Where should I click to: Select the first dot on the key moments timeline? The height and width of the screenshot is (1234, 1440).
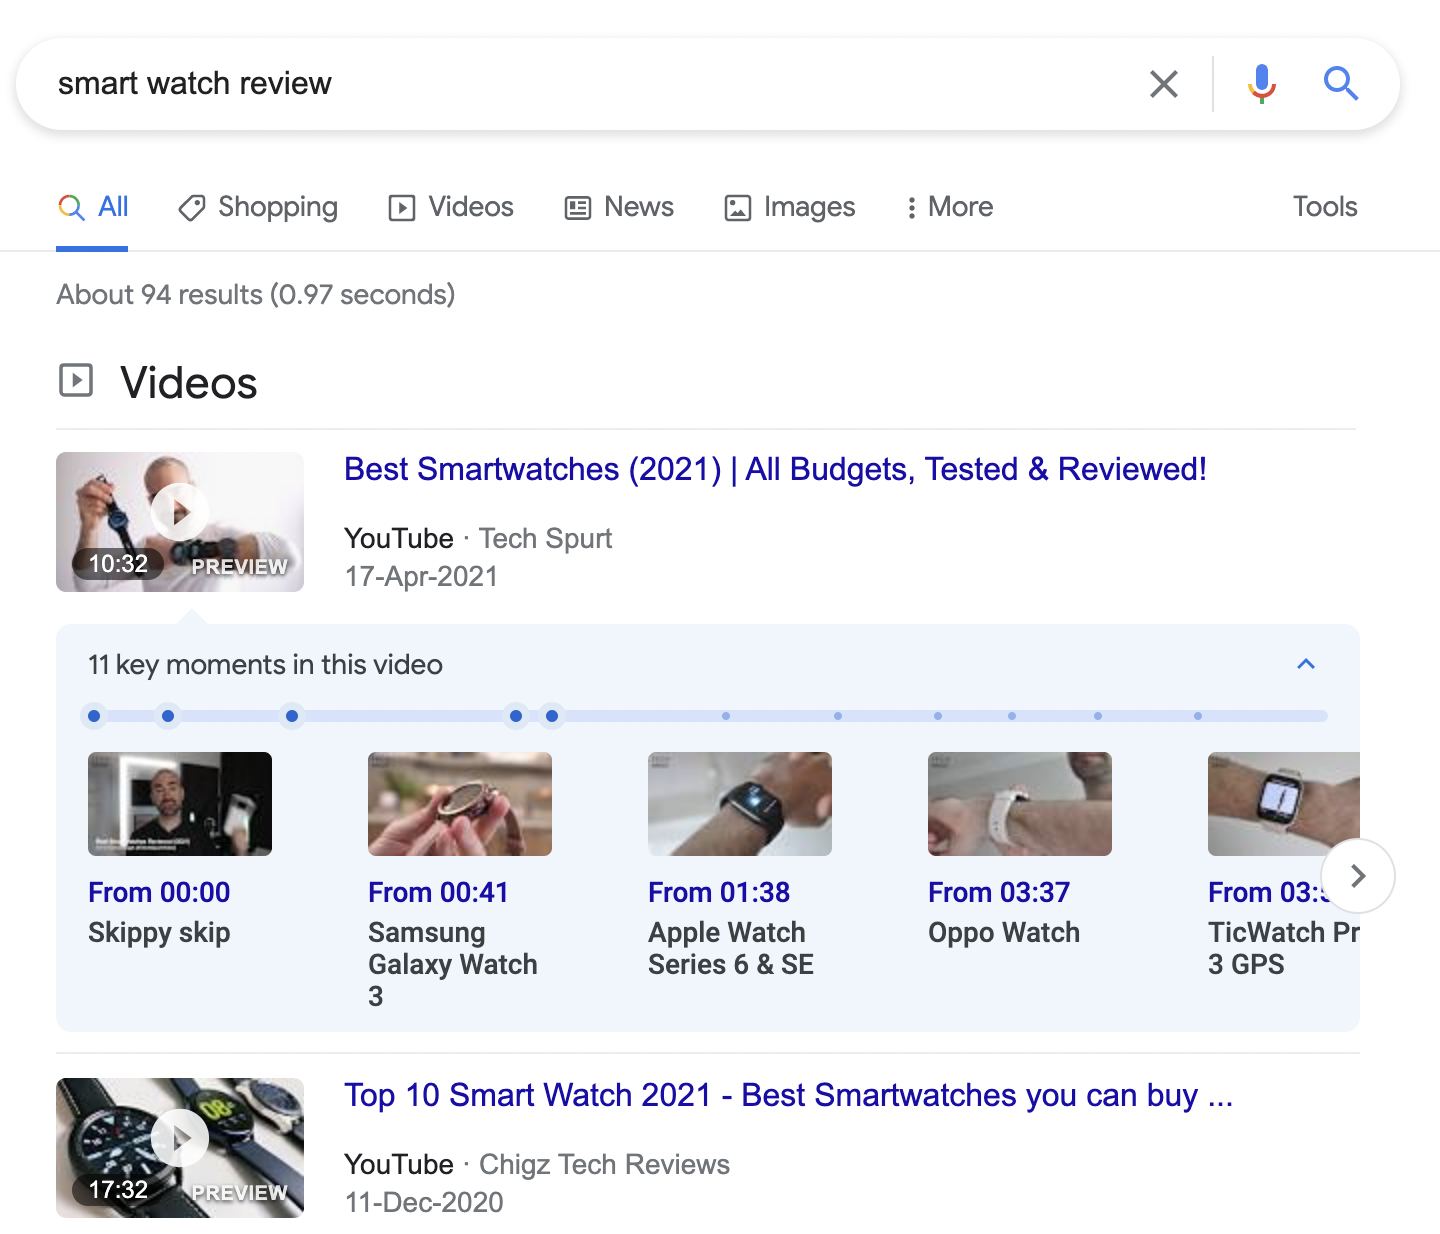(94, 716)
